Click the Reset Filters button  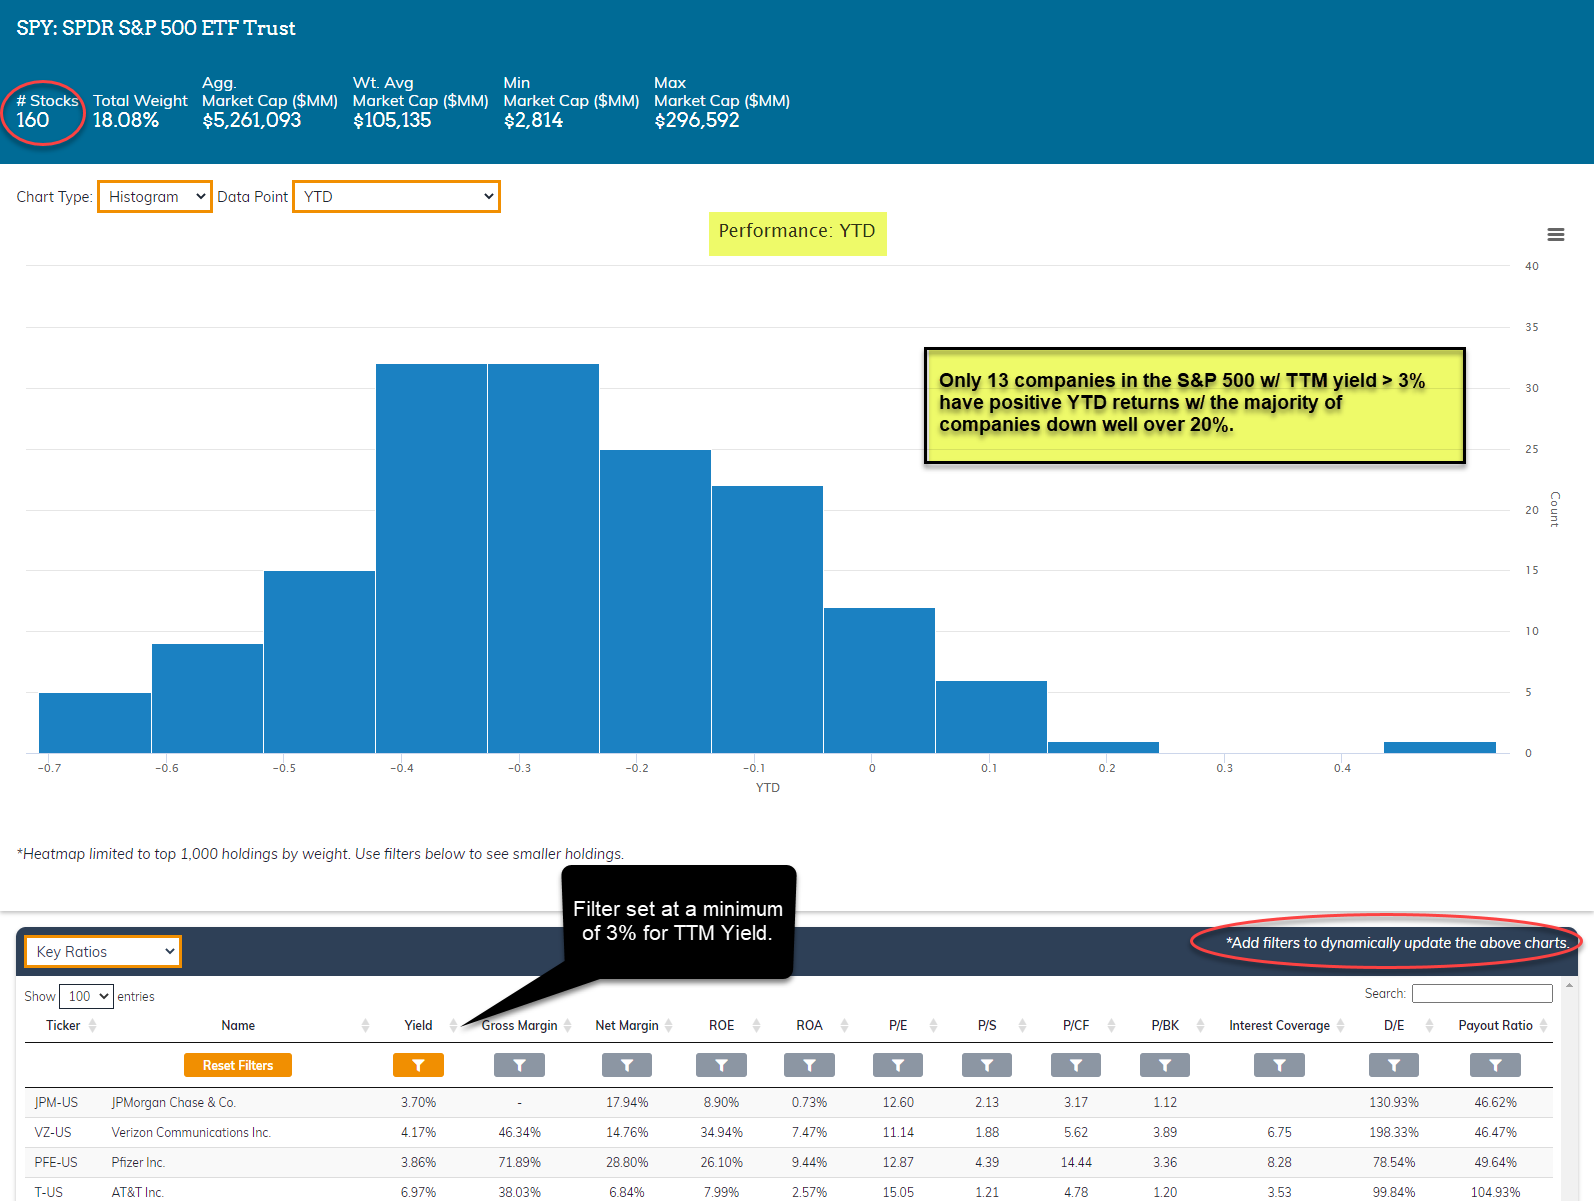pyautogui.click(x=238, y=1065)
